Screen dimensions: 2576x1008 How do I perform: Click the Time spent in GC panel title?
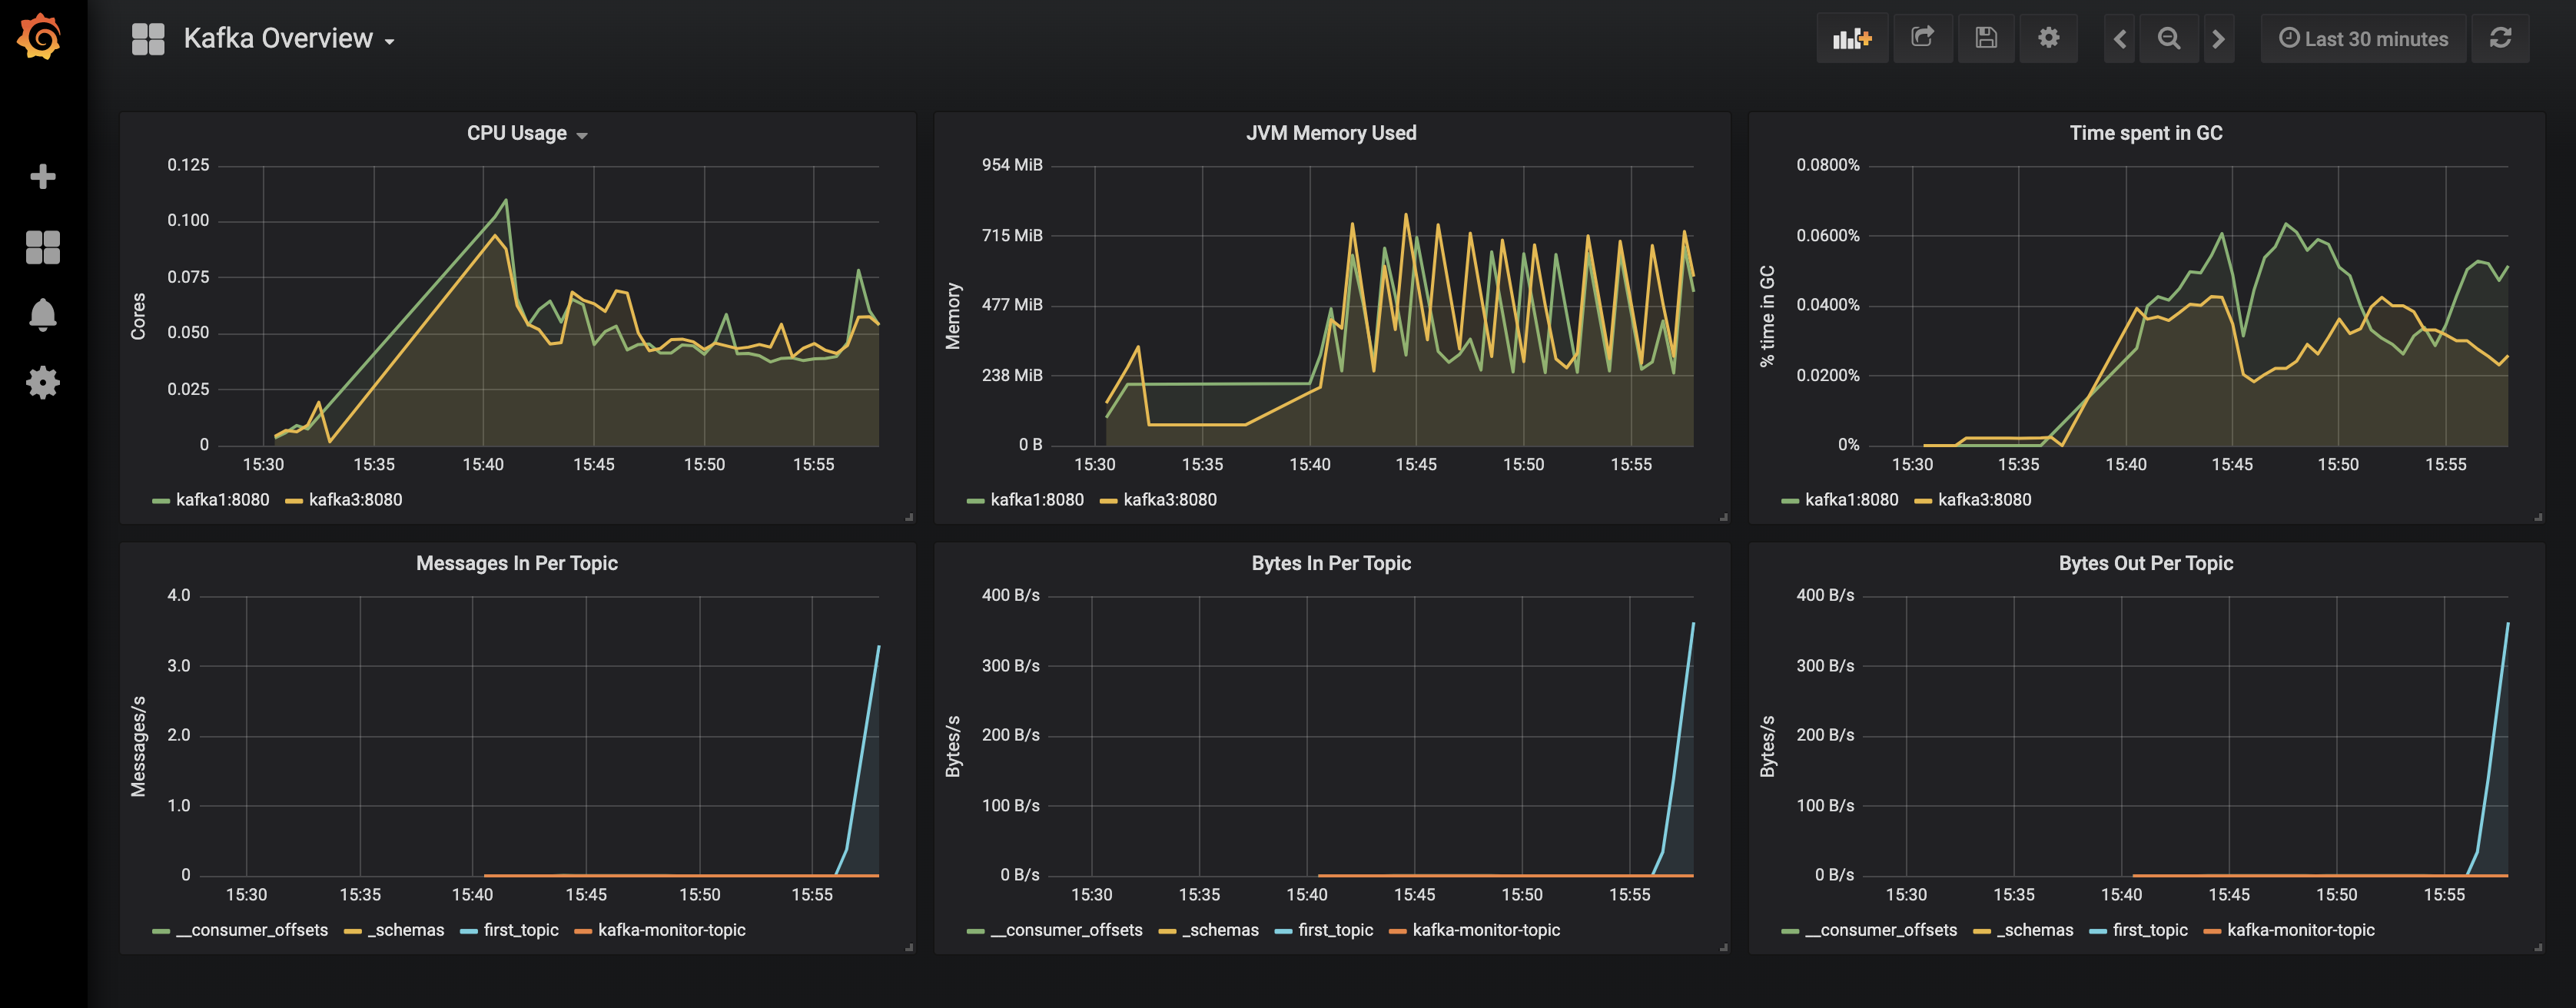point(2146,133)
